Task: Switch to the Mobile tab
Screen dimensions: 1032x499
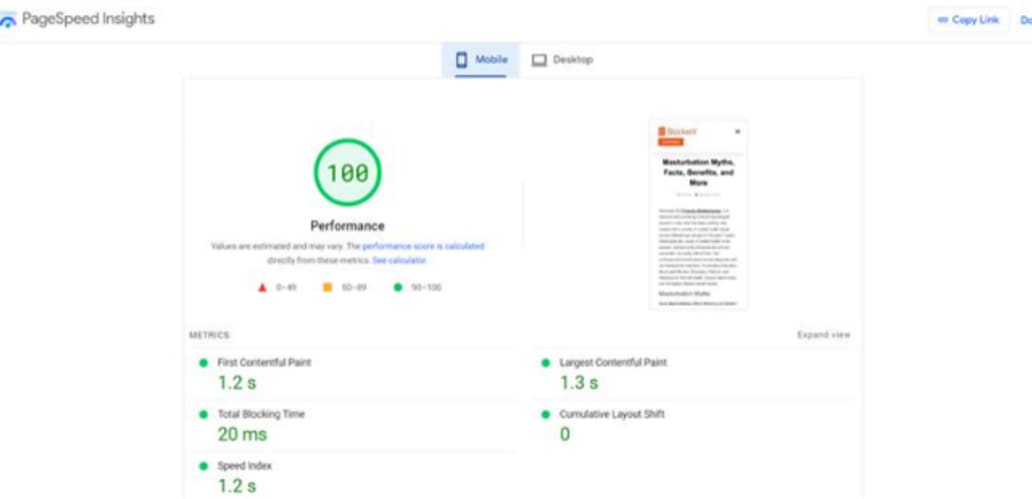Action: (481, 60)
